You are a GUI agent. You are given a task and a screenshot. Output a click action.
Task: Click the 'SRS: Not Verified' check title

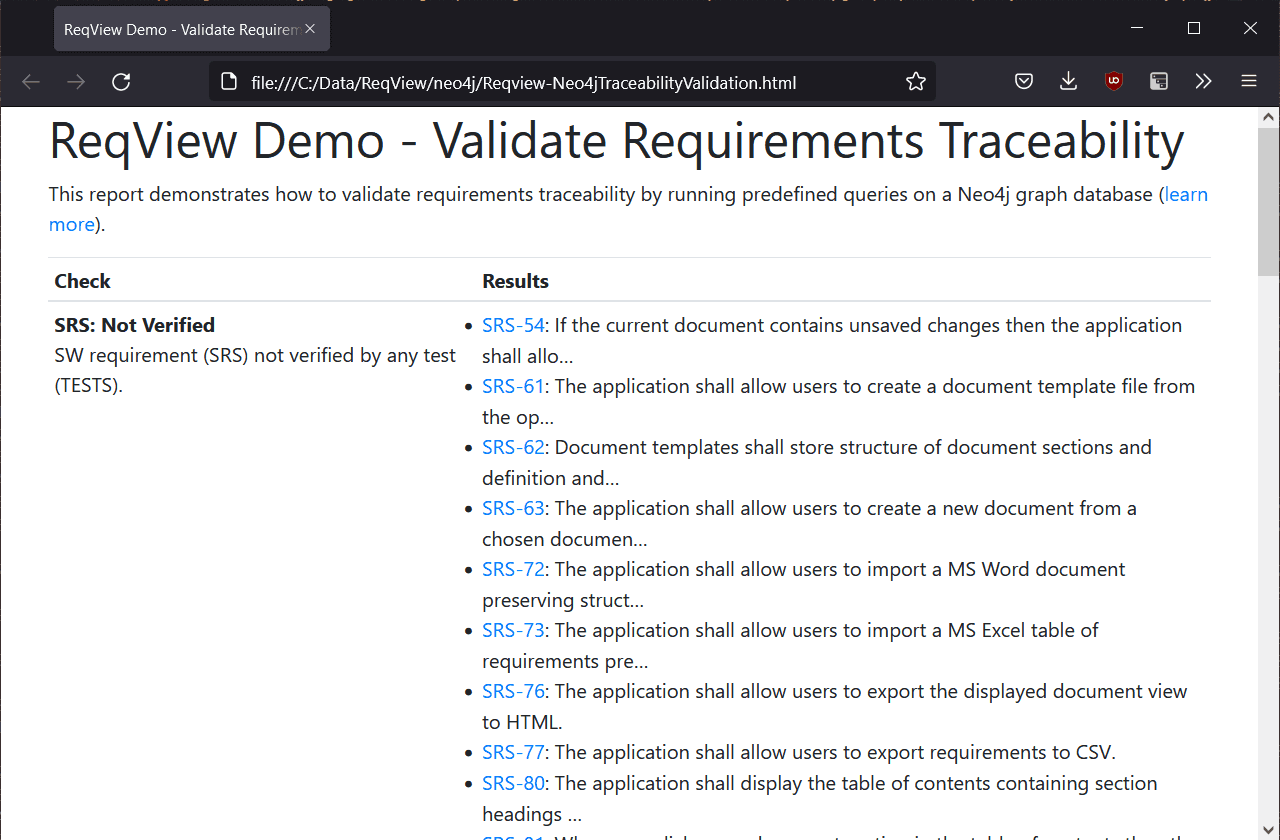pos(134,325)
